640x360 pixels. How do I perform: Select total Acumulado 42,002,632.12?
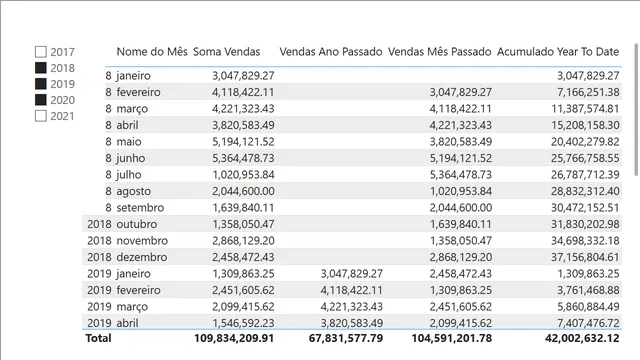point(582,338)
